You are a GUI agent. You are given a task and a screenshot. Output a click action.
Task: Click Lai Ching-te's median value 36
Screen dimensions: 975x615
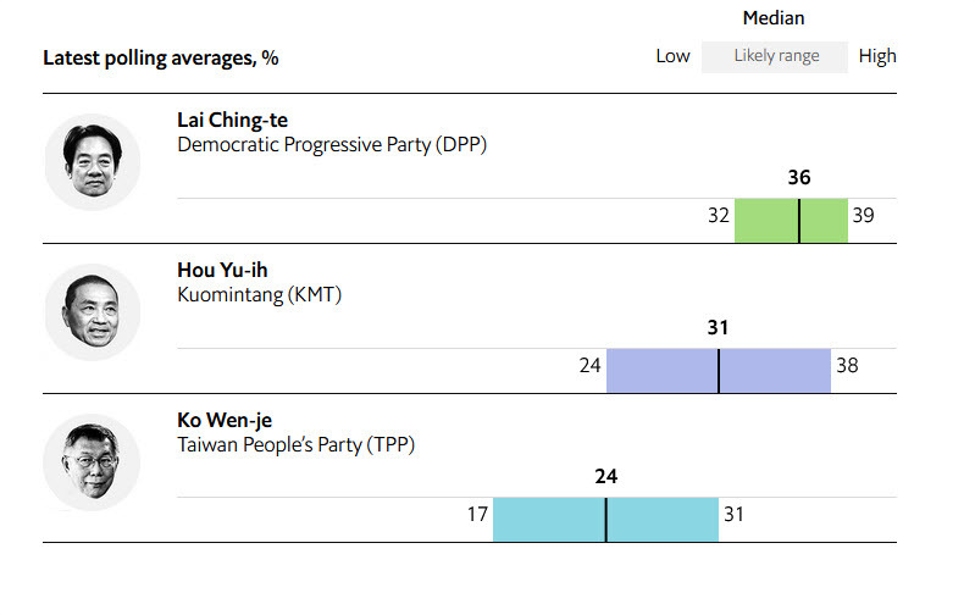[799, 177]
